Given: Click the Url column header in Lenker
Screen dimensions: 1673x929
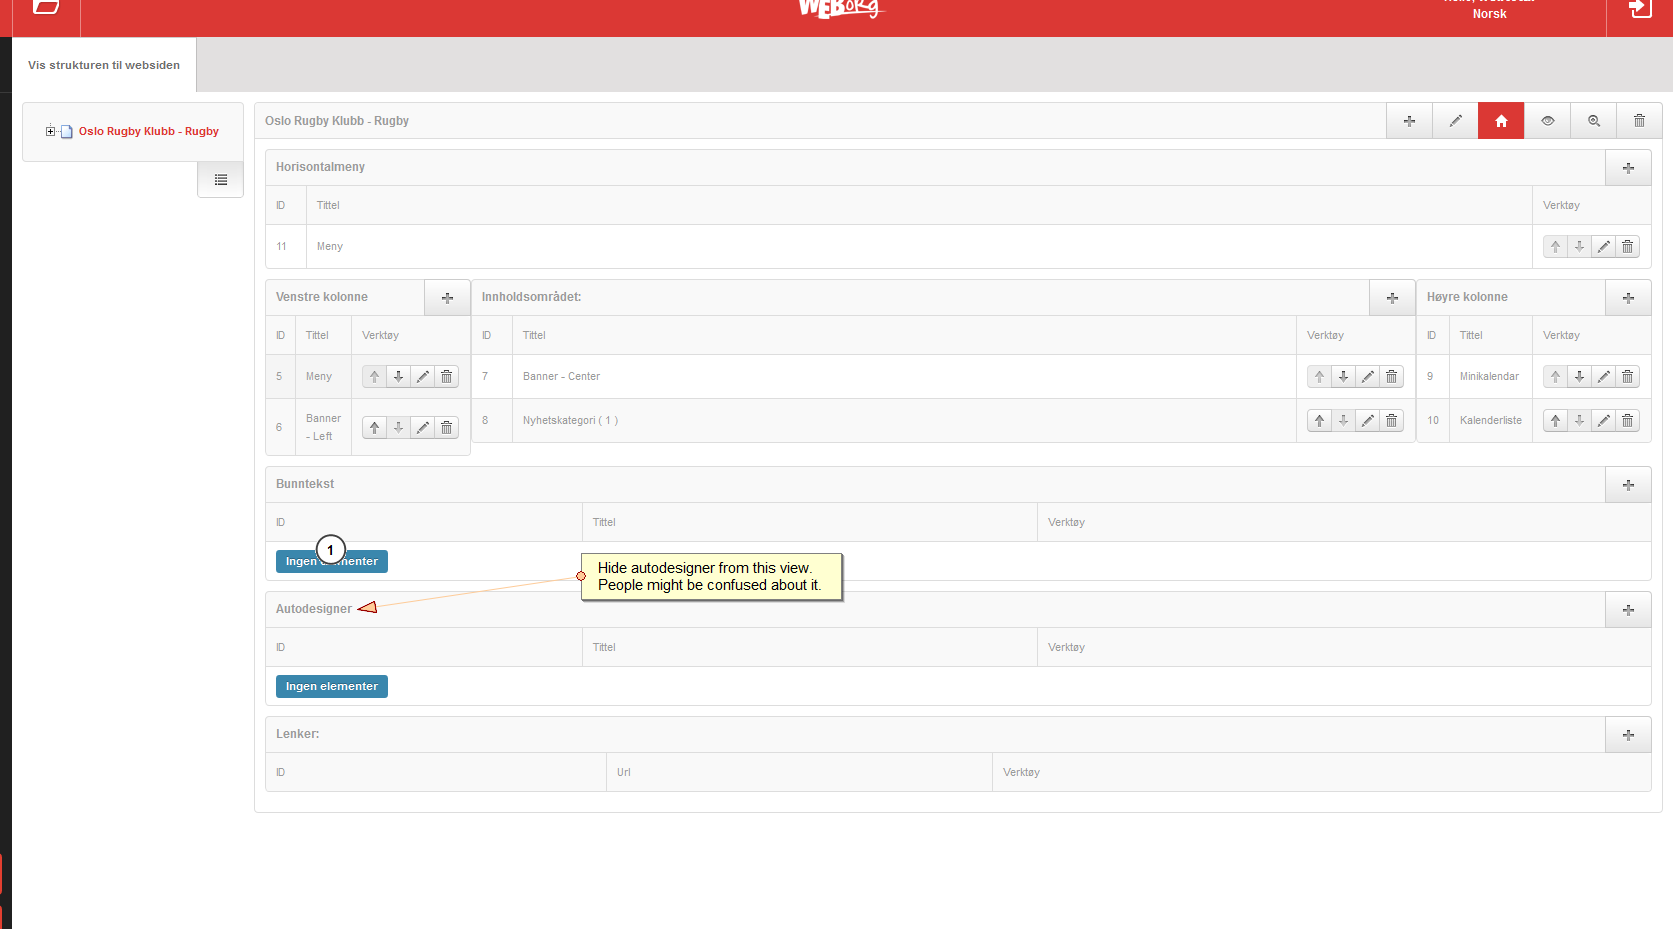Looking at the screenshot, I should [x=624, y=772].
